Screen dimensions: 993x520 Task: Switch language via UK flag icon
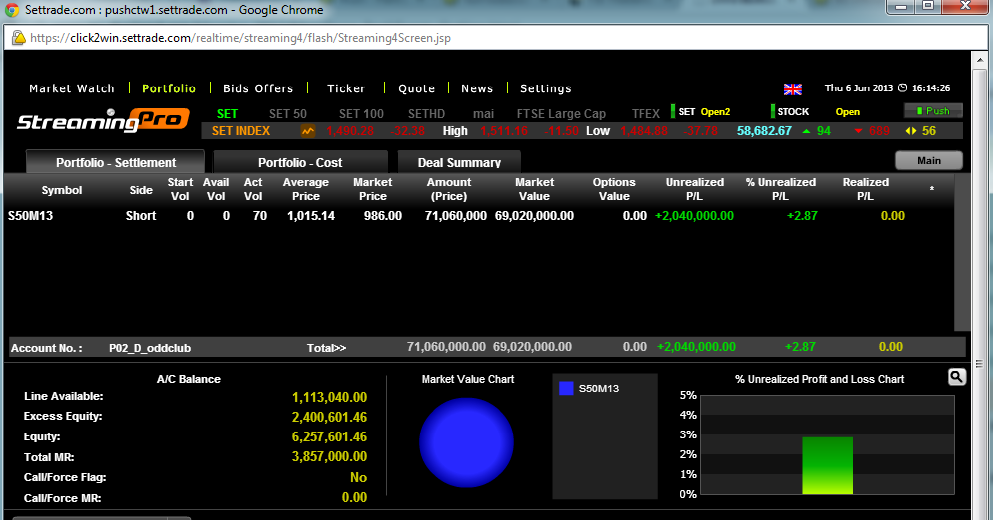click(x=792, y=89)
